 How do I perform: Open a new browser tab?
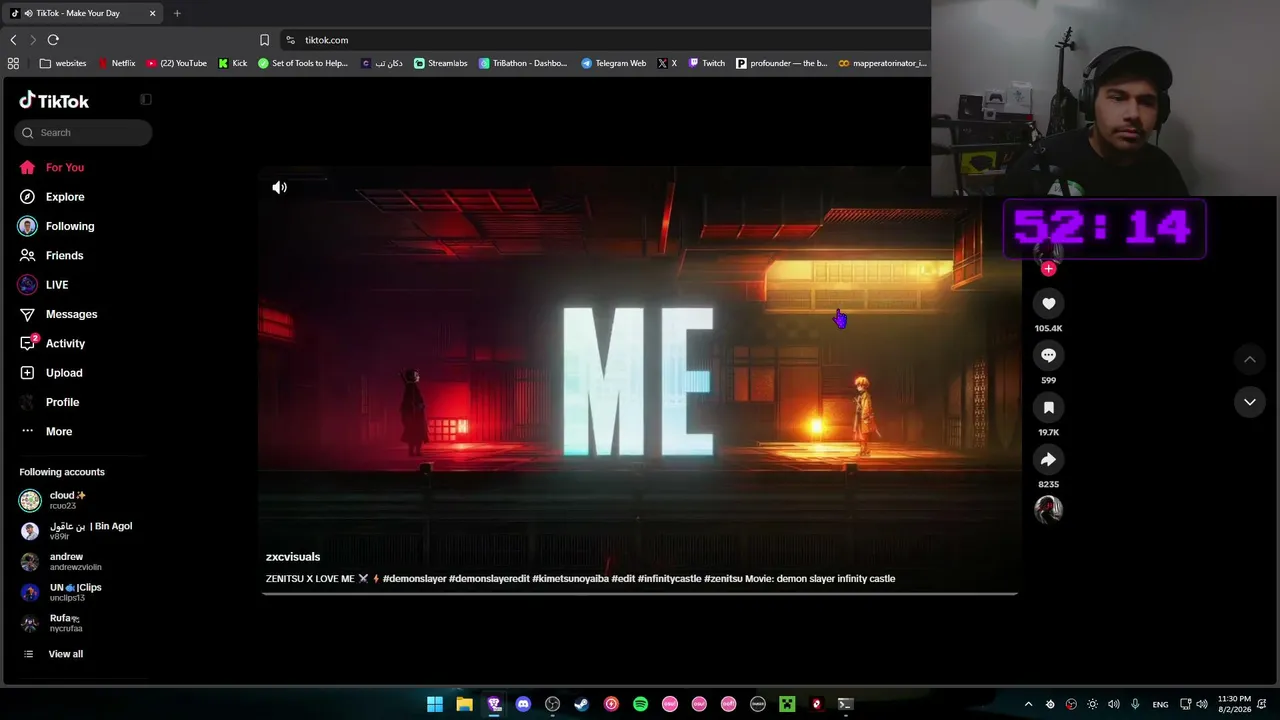point(177,13)
